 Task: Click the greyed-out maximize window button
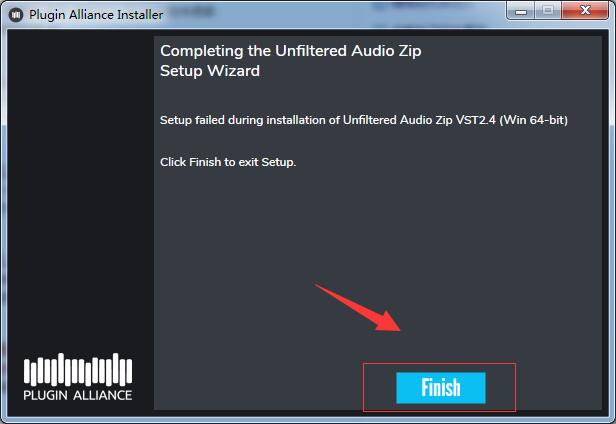pyautogui.click(x=548, y=11)
